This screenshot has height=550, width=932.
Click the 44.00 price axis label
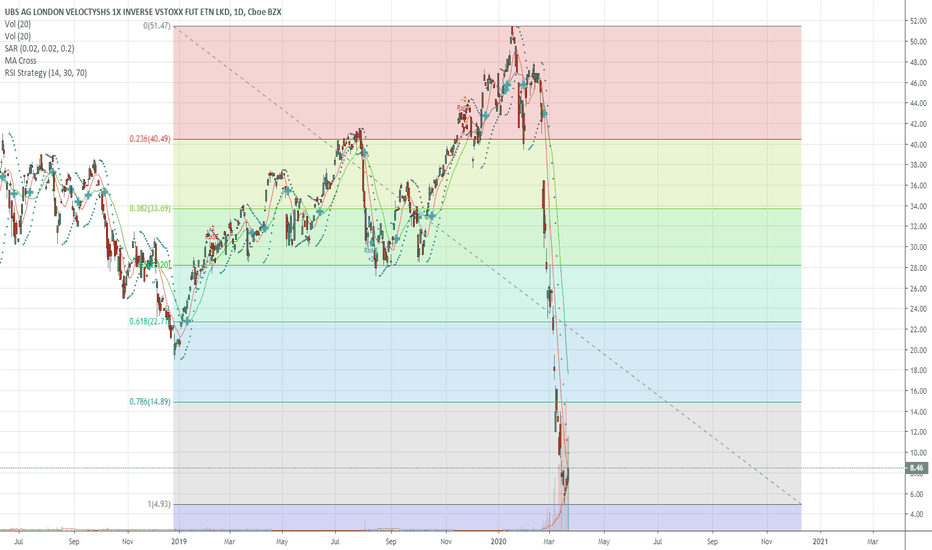point(918,103)
